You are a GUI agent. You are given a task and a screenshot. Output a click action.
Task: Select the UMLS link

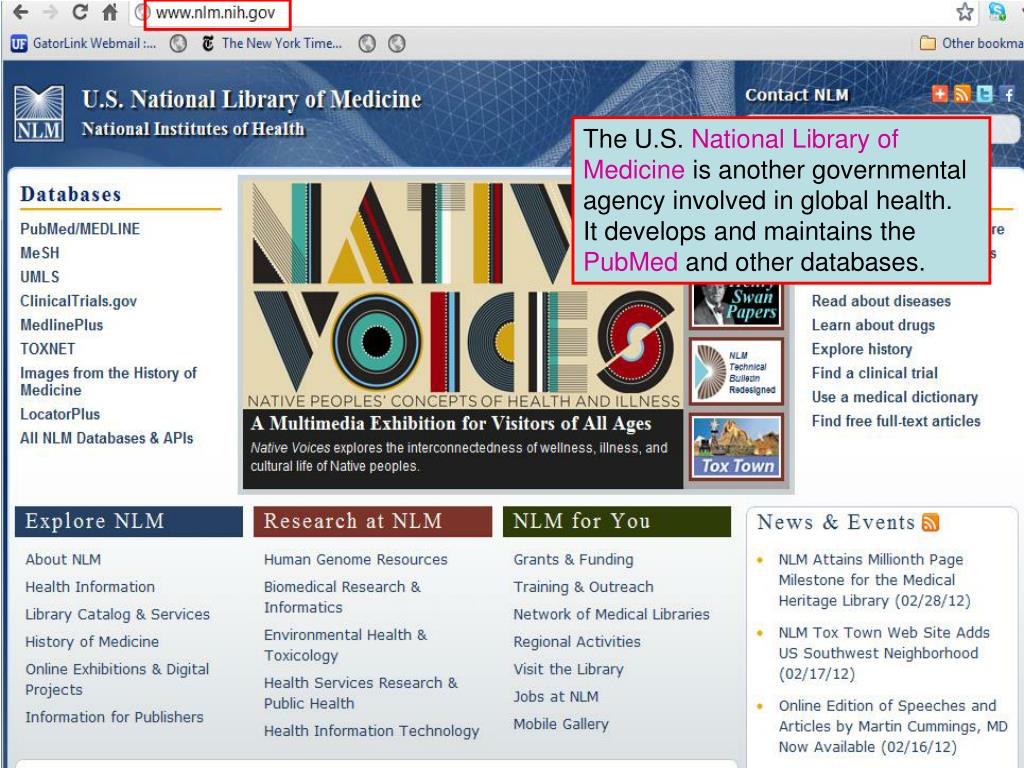pyautogui.click(x=40, y=277)
